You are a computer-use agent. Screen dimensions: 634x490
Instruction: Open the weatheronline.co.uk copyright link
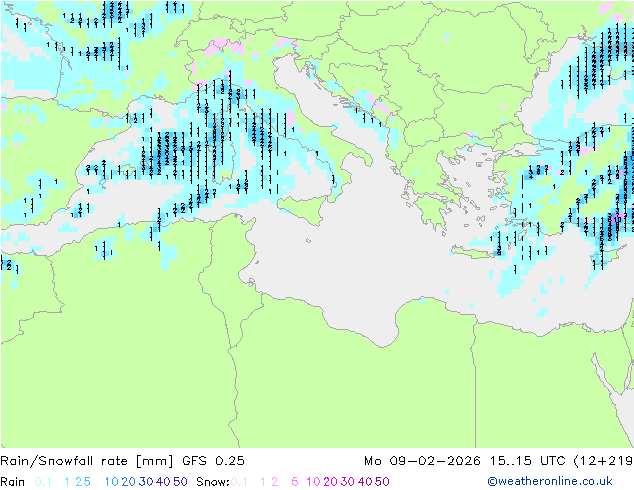[550, 481]
